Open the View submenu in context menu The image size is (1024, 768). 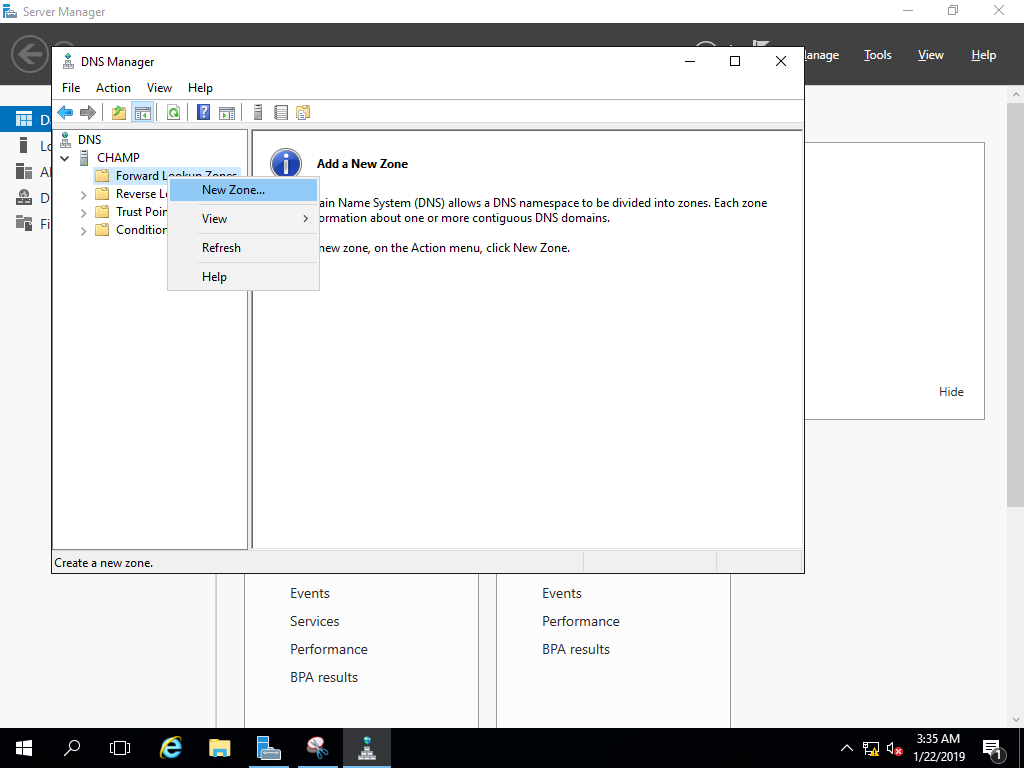tap(244, 219)
